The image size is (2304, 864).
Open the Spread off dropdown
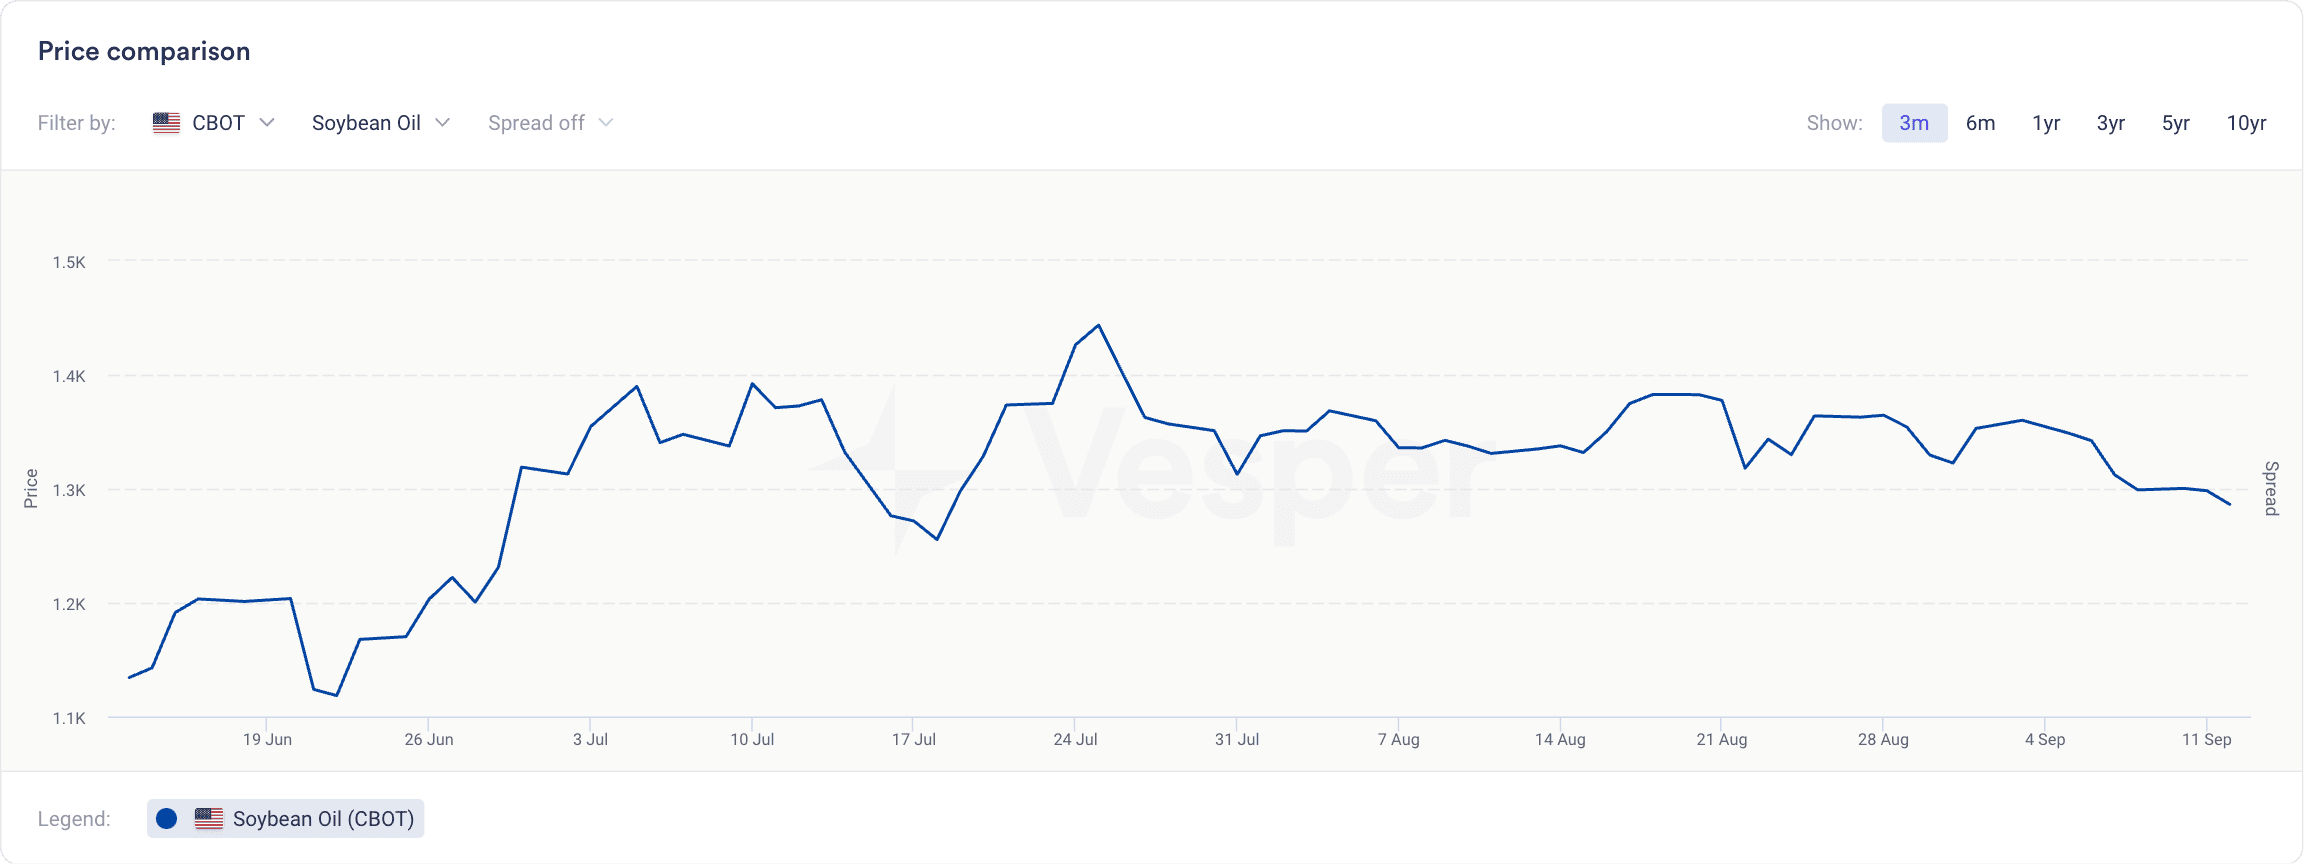tap(550, 123)
